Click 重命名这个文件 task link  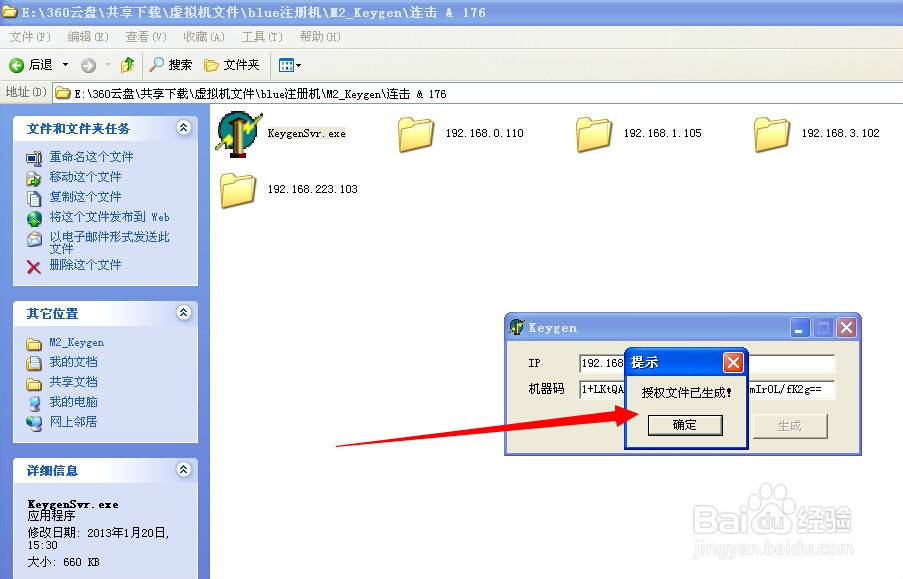pos(91,157)
